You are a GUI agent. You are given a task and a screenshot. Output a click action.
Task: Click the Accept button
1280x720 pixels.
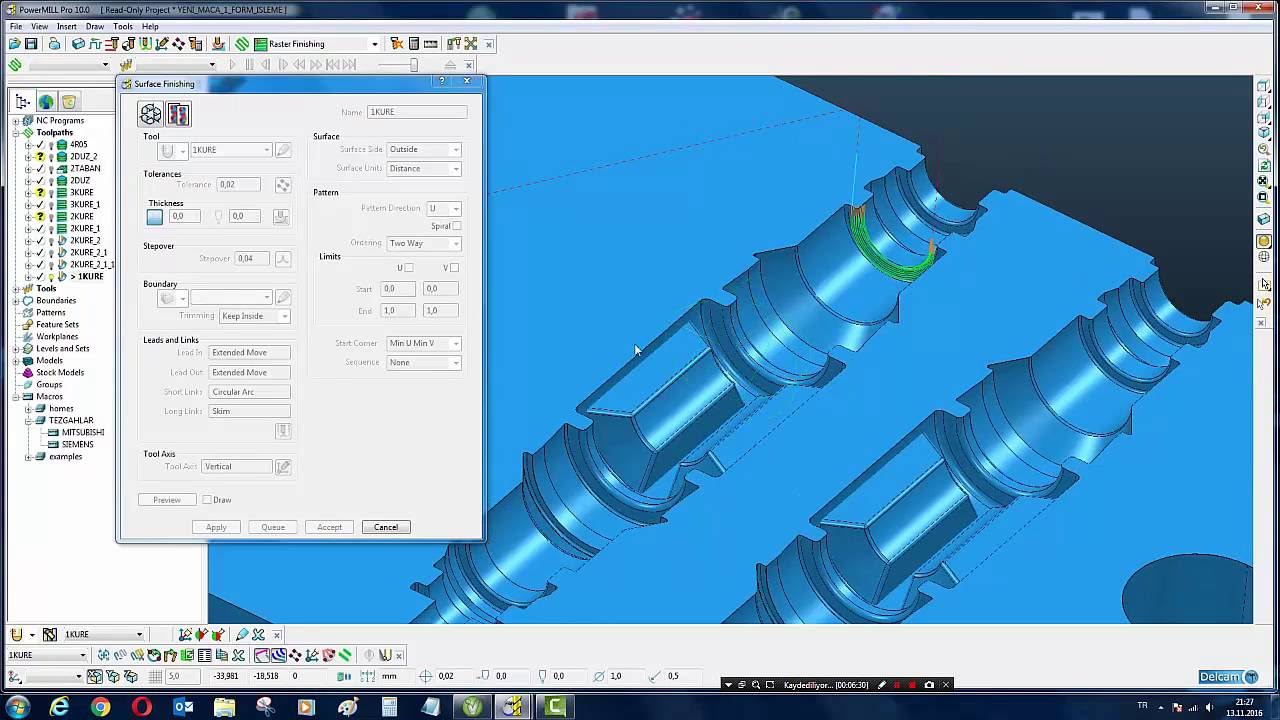329,527
